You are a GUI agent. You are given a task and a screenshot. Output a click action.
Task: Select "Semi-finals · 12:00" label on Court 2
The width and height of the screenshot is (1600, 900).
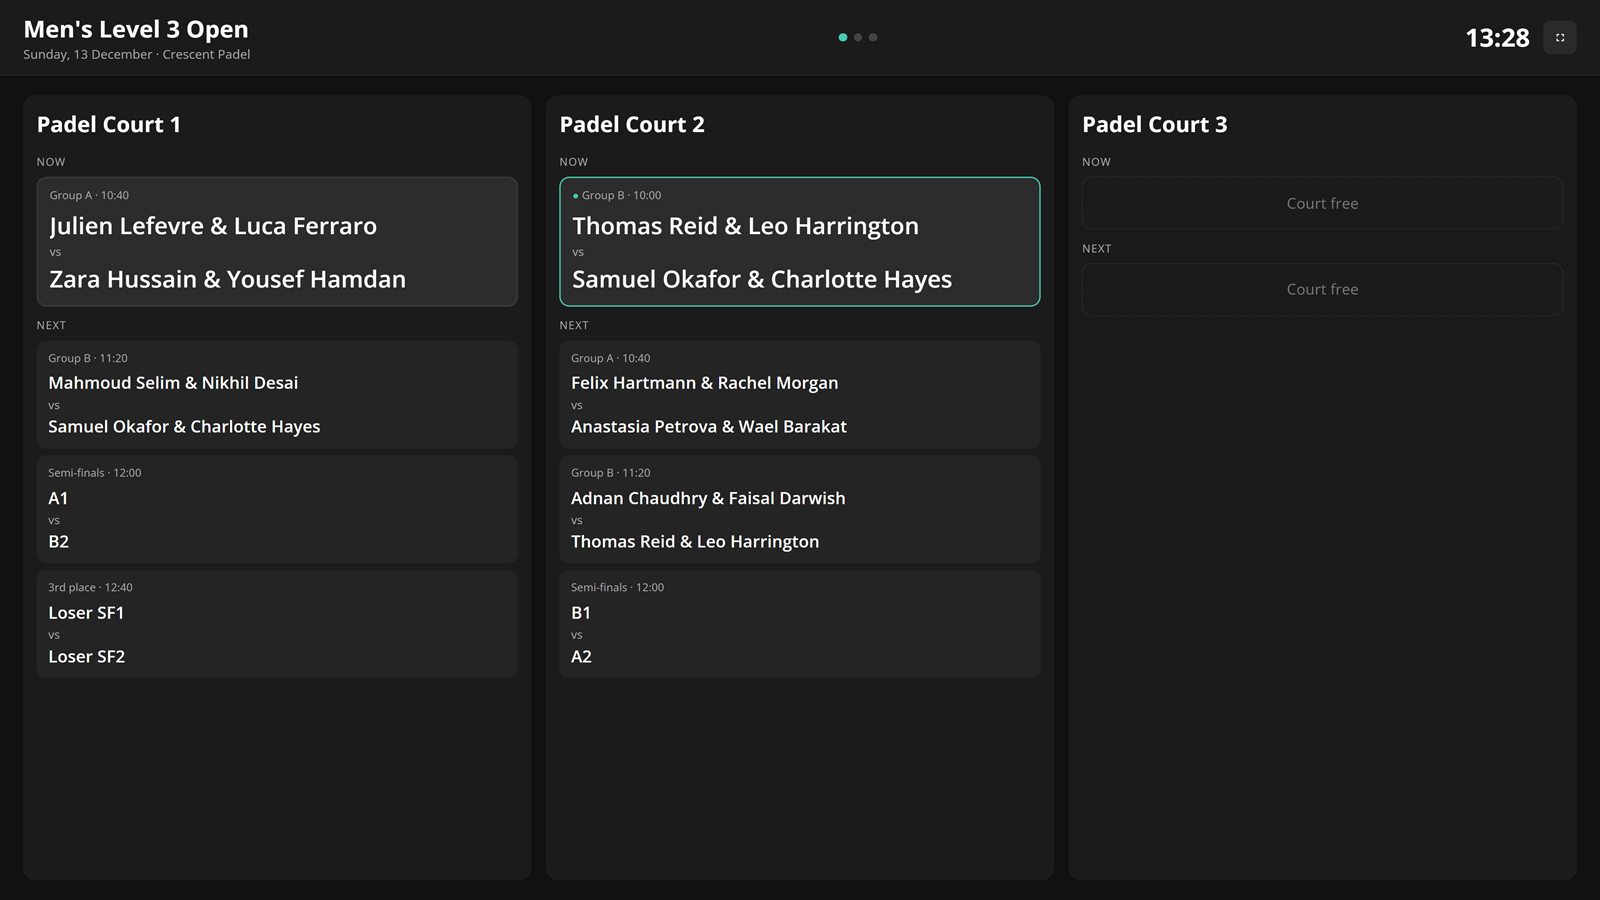tap(618, 588)
